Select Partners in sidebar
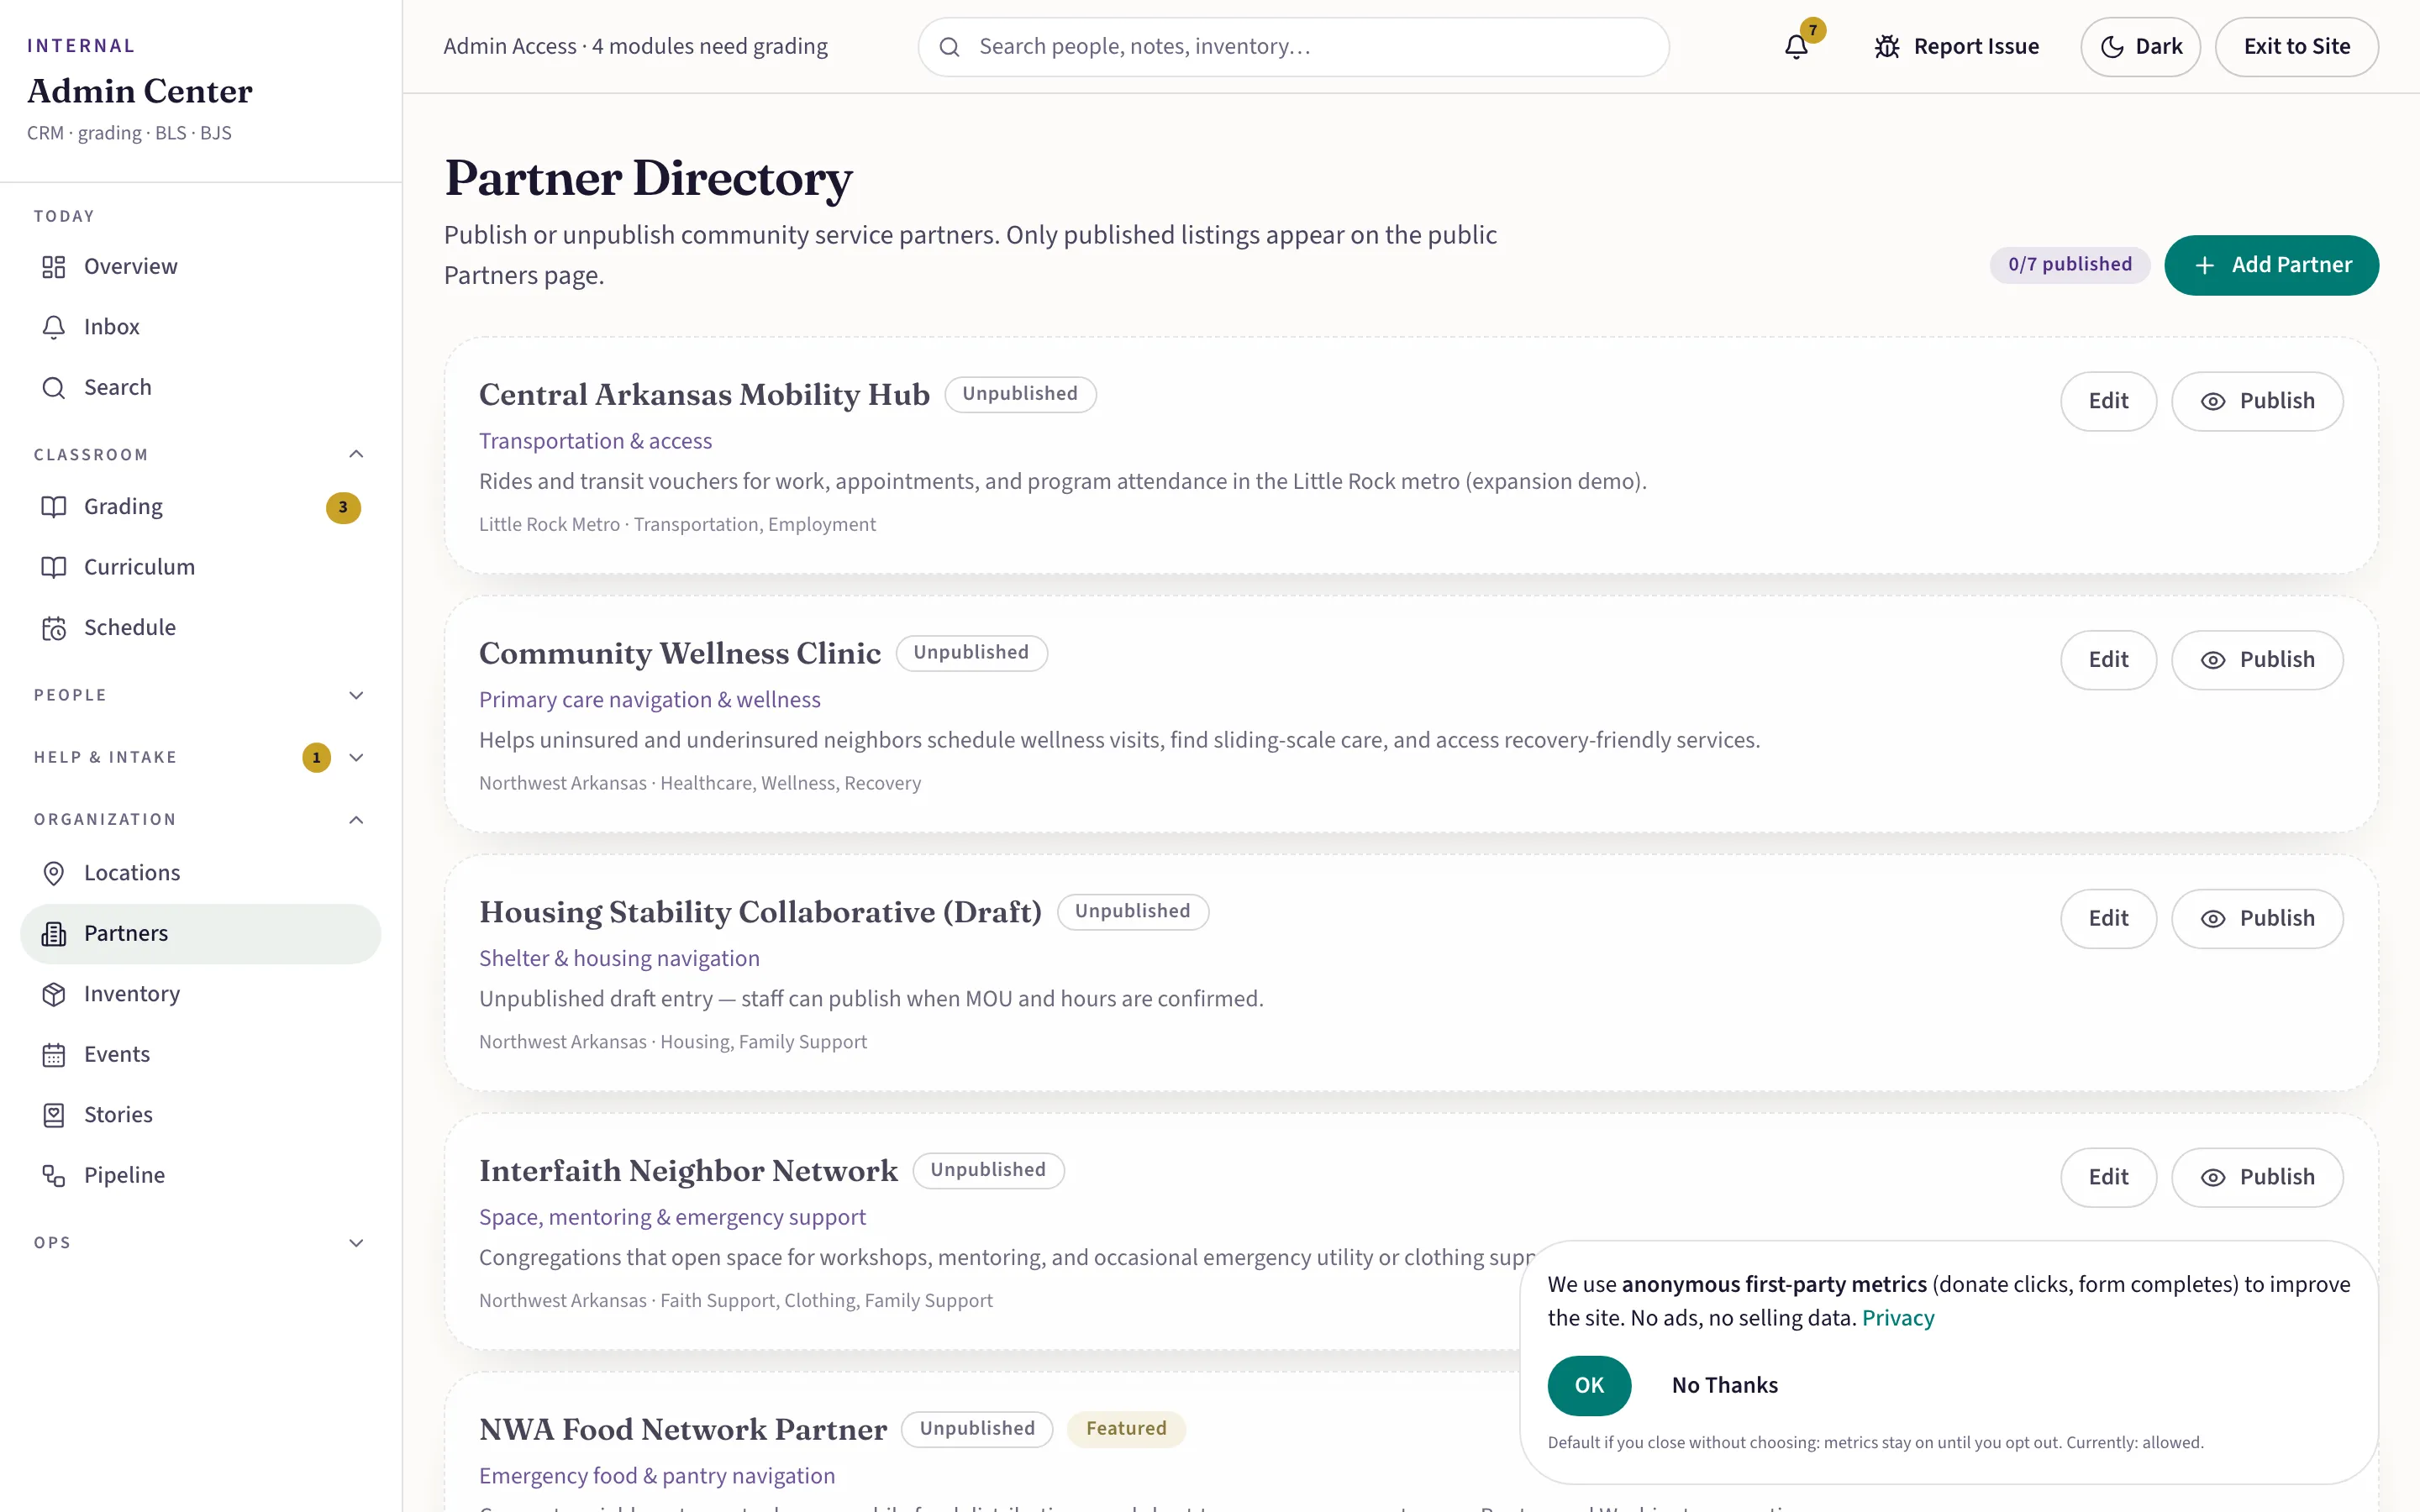This screenshot has width=2420, height=1512. 200,934
